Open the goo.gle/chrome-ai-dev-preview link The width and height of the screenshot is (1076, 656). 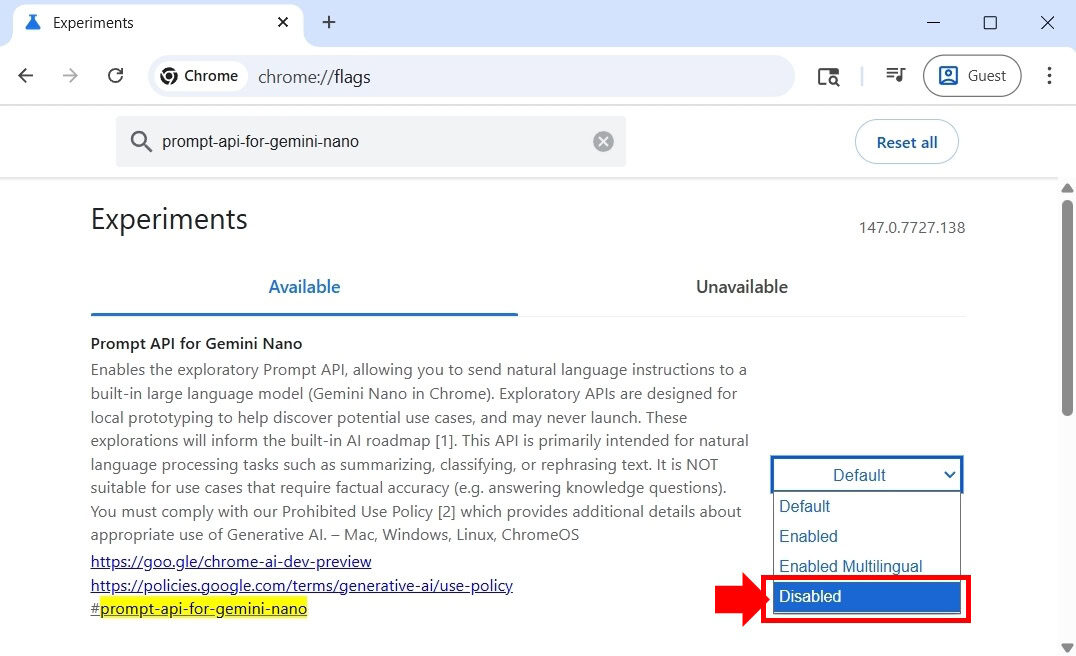[x=231, y=561]
